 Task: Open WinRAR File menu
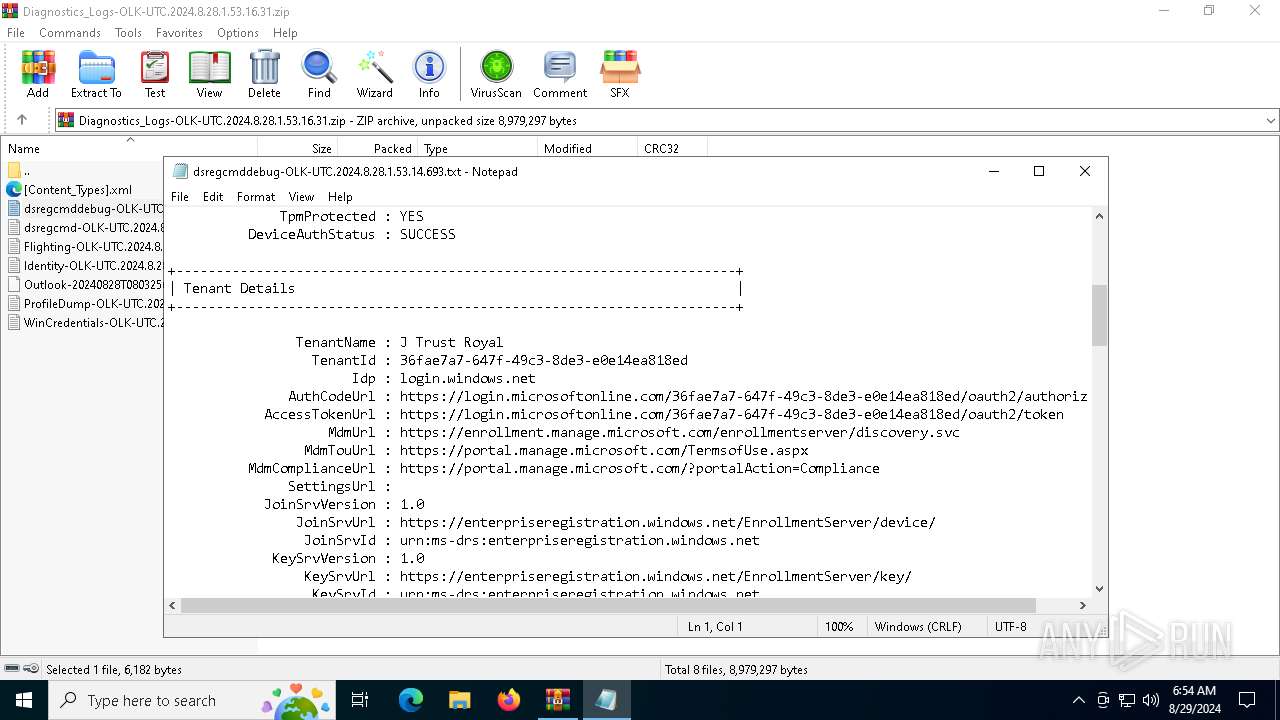pos(16,33)
